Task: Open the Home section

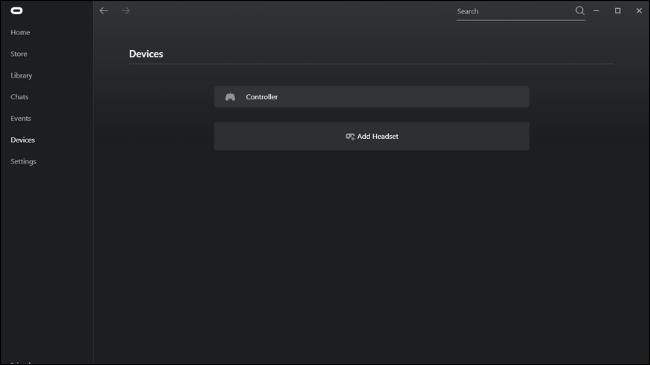Action: coord(20,32)
